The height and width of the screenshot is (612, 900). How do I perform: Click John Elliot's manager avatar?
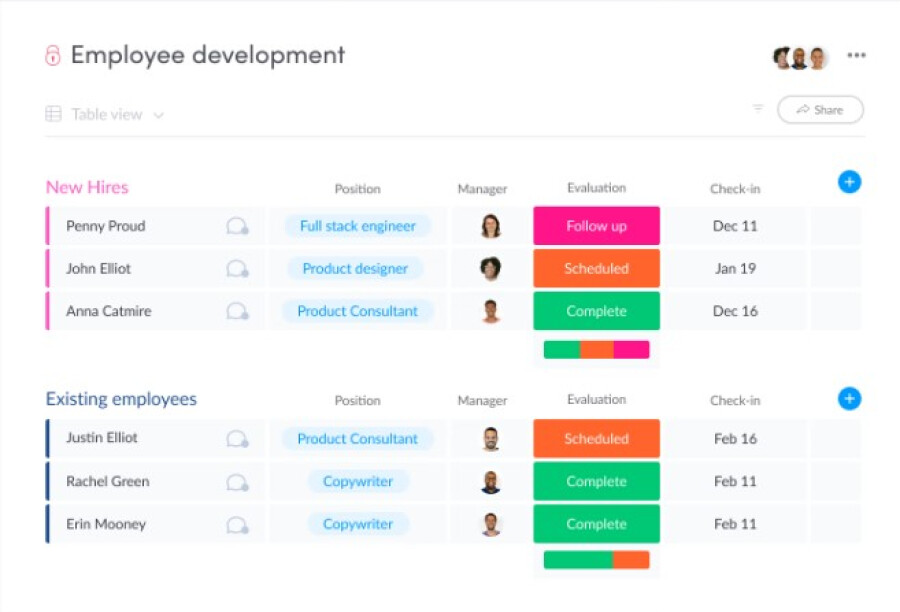(x=491, y=269)
